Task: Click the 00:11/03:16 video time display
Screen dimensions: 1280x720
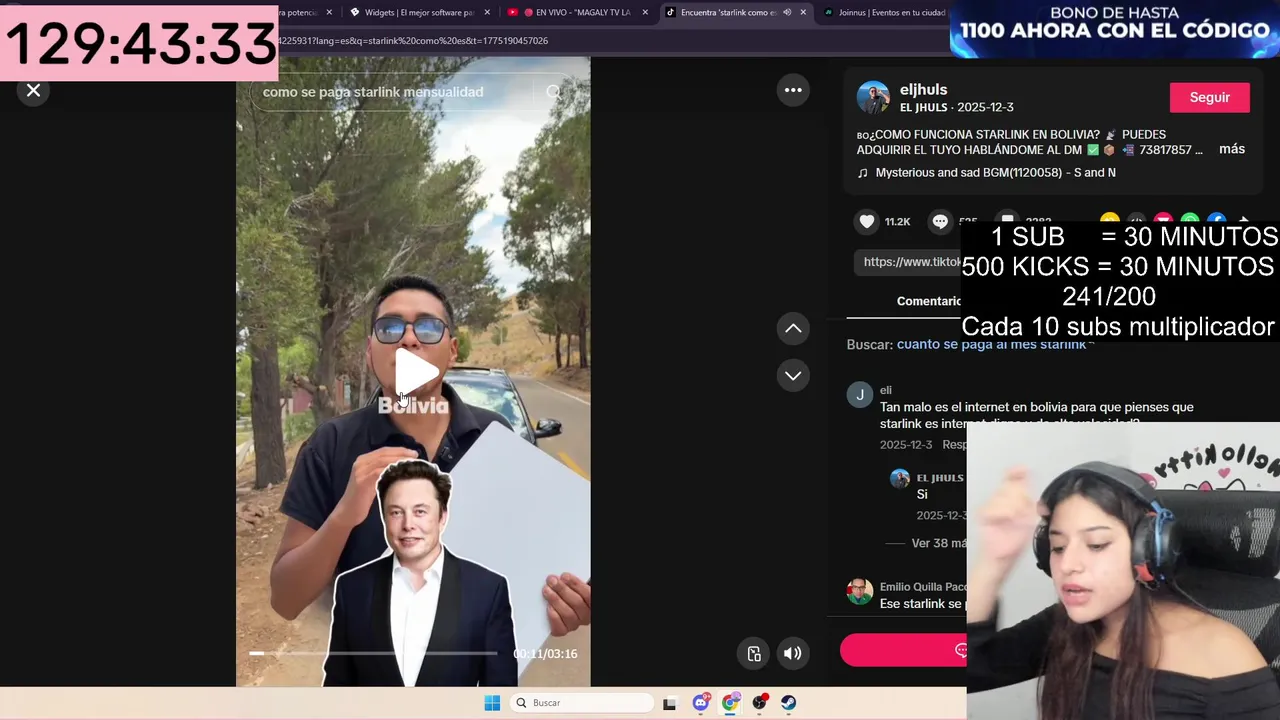Action: point(545,654)
